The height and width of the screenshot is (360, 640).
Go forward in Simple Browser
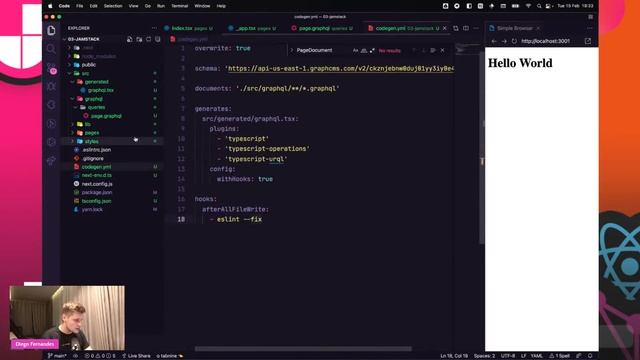click(504, 41)
